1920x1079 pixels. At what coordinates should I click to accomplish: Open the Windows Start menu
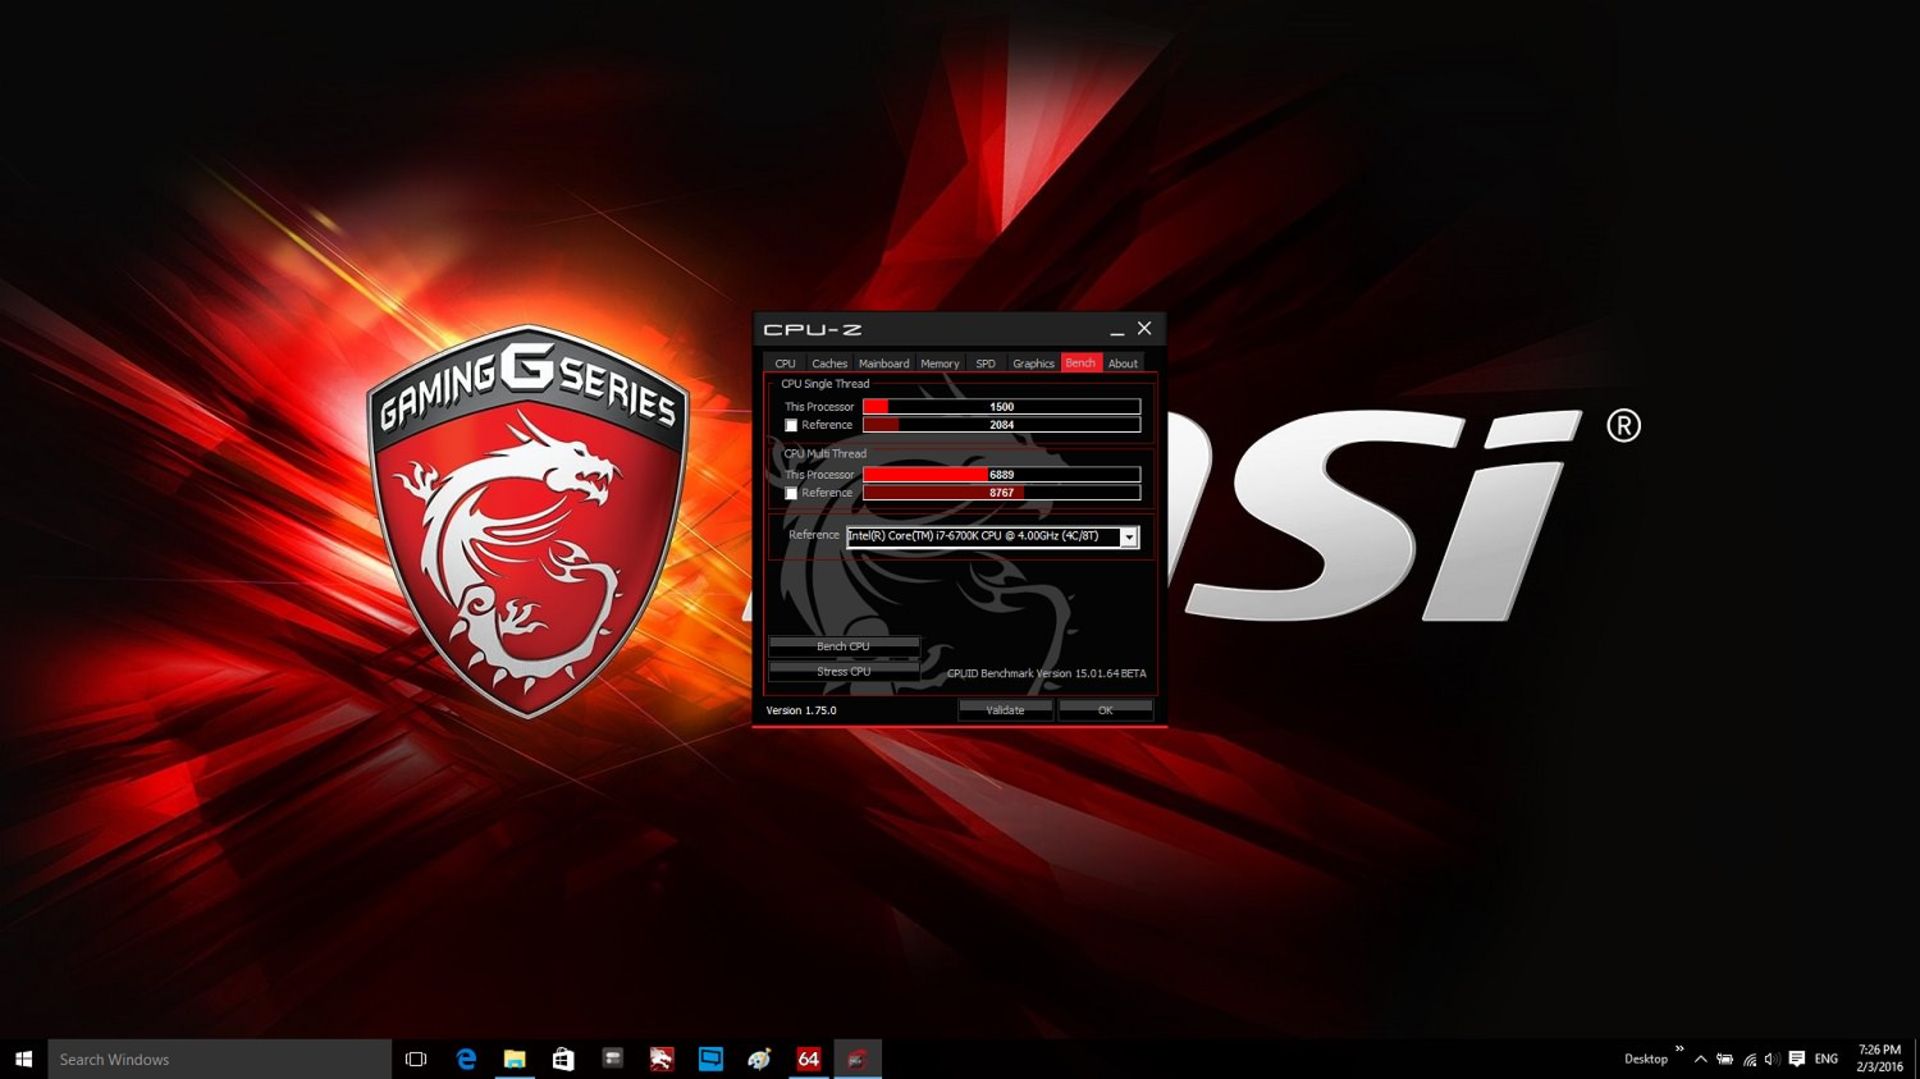24,1059
